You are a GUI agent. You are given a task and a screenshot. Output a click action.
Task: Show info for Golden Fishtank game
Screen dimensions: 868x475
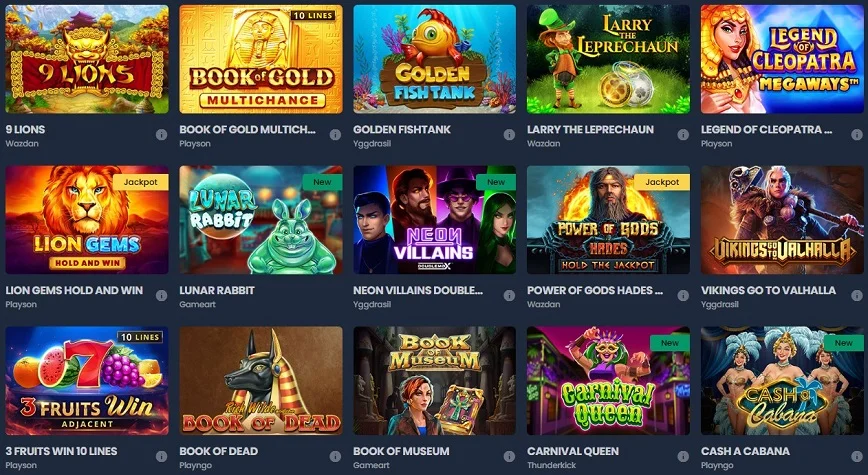click(x=509, y=135)
